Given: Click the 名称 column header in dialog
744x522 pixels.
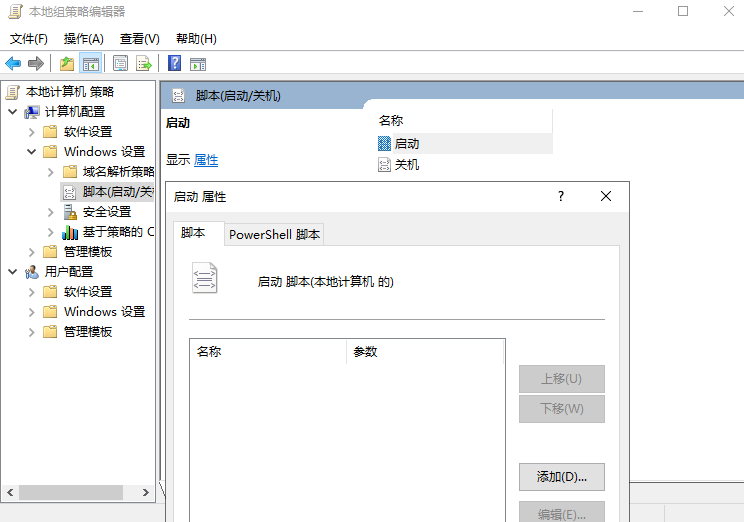Looking at the screenshot, I should [266, 352].
